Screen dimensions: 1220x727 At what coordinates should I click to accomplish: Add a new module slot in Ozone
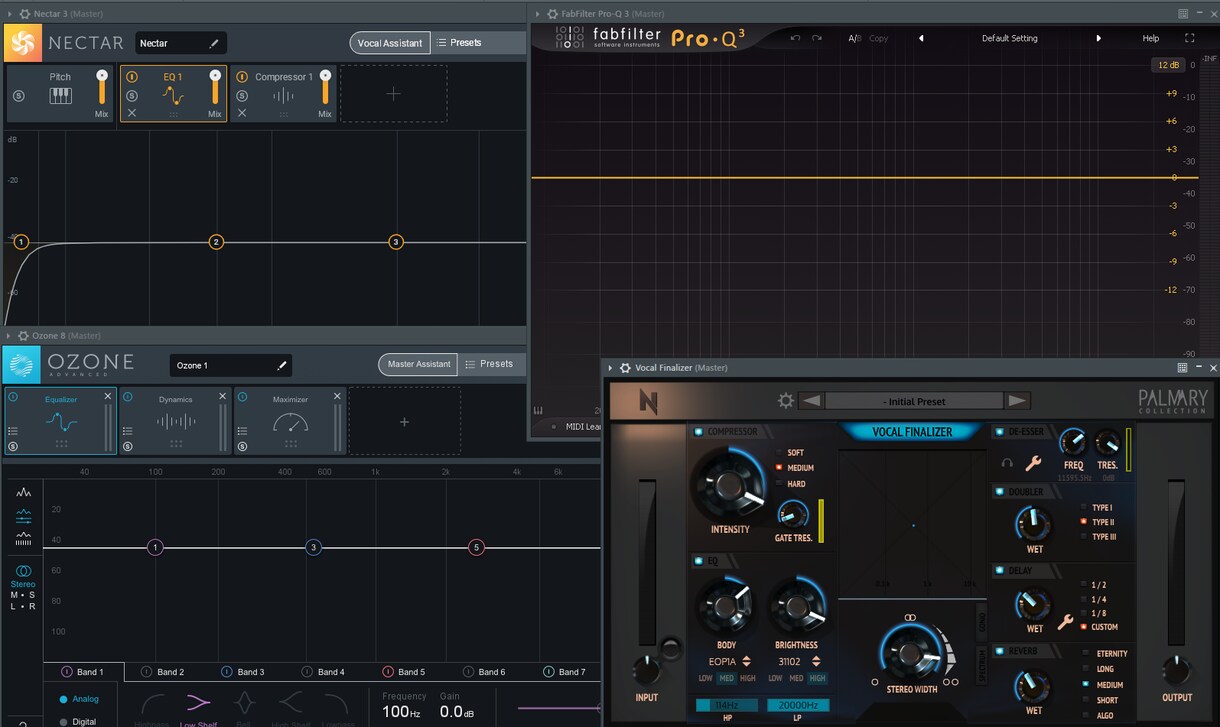tap(404, 422)
